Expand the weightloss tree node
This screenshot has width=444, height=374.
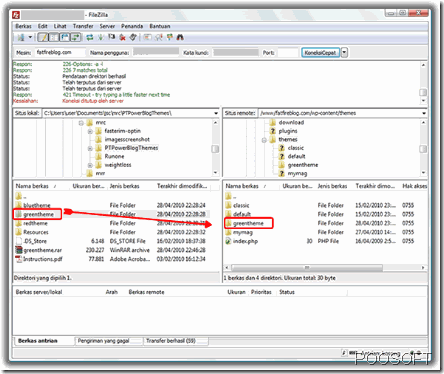pos(90,165)
